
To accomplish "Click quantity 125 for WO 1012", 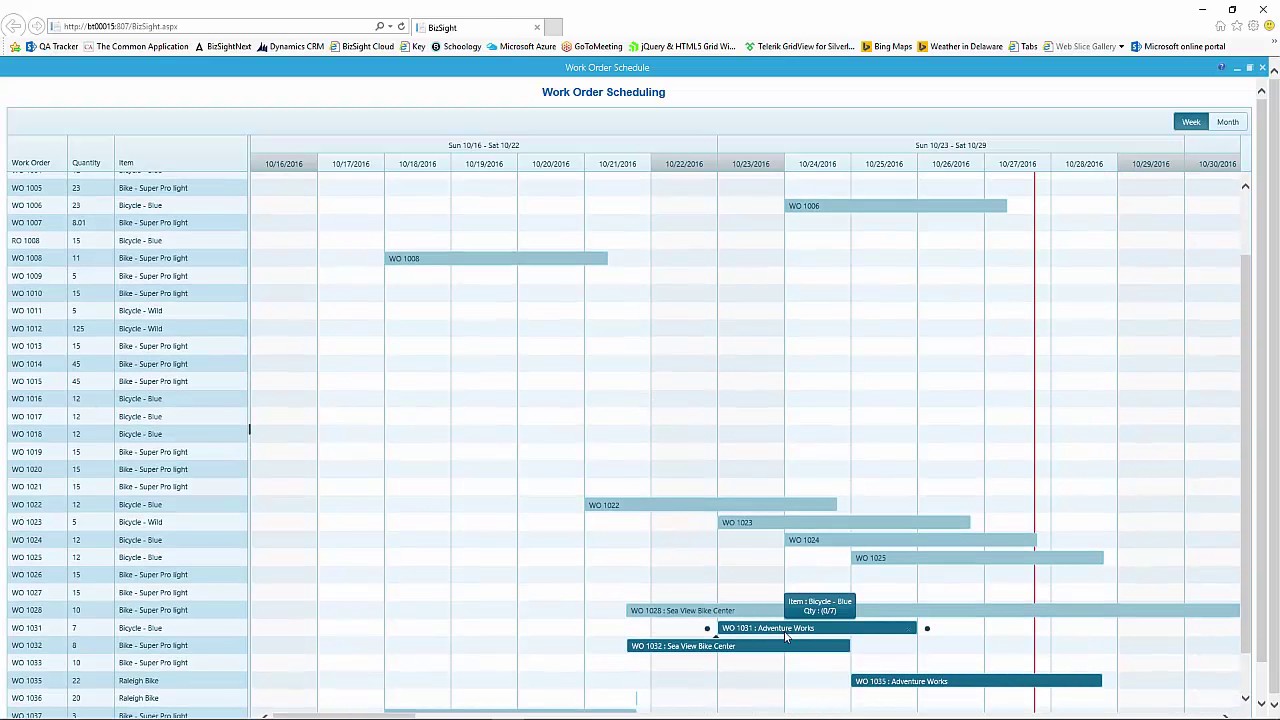I will click(77, 329).
